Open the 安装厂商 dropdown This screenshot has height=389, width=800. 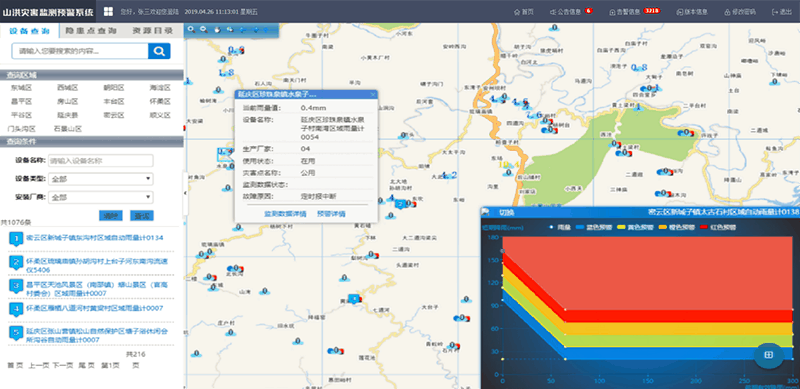pos(101,197)
